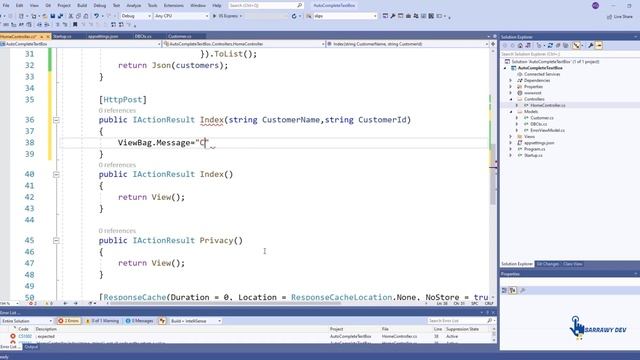
Task: Select Startup.cs in Solution Explorer
Action: coord(533,155)
